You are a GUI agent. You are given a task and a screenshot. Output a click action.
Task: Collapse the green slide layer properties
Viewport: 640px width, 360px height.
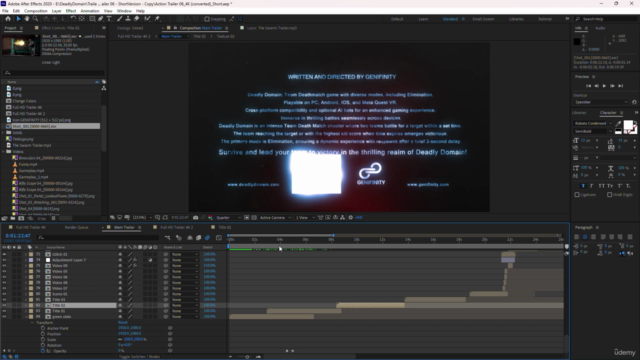pos(26,317)
